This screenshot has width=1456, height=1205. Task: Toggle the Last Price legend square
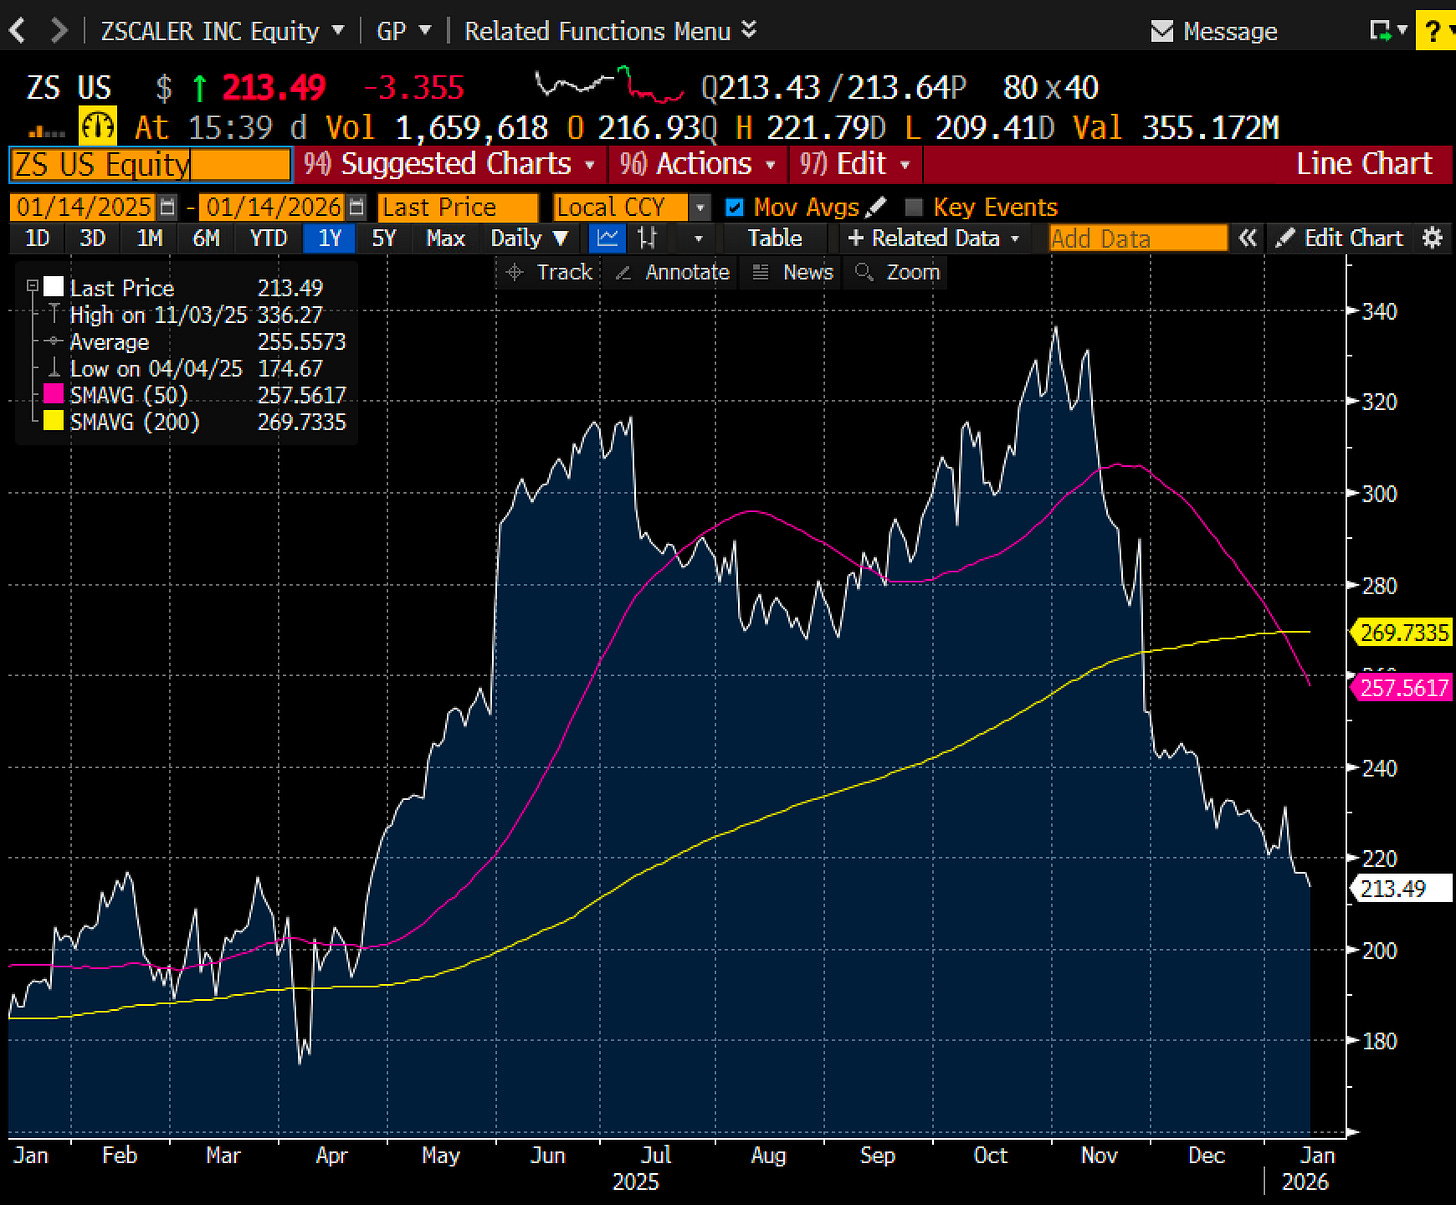(54, 286)
